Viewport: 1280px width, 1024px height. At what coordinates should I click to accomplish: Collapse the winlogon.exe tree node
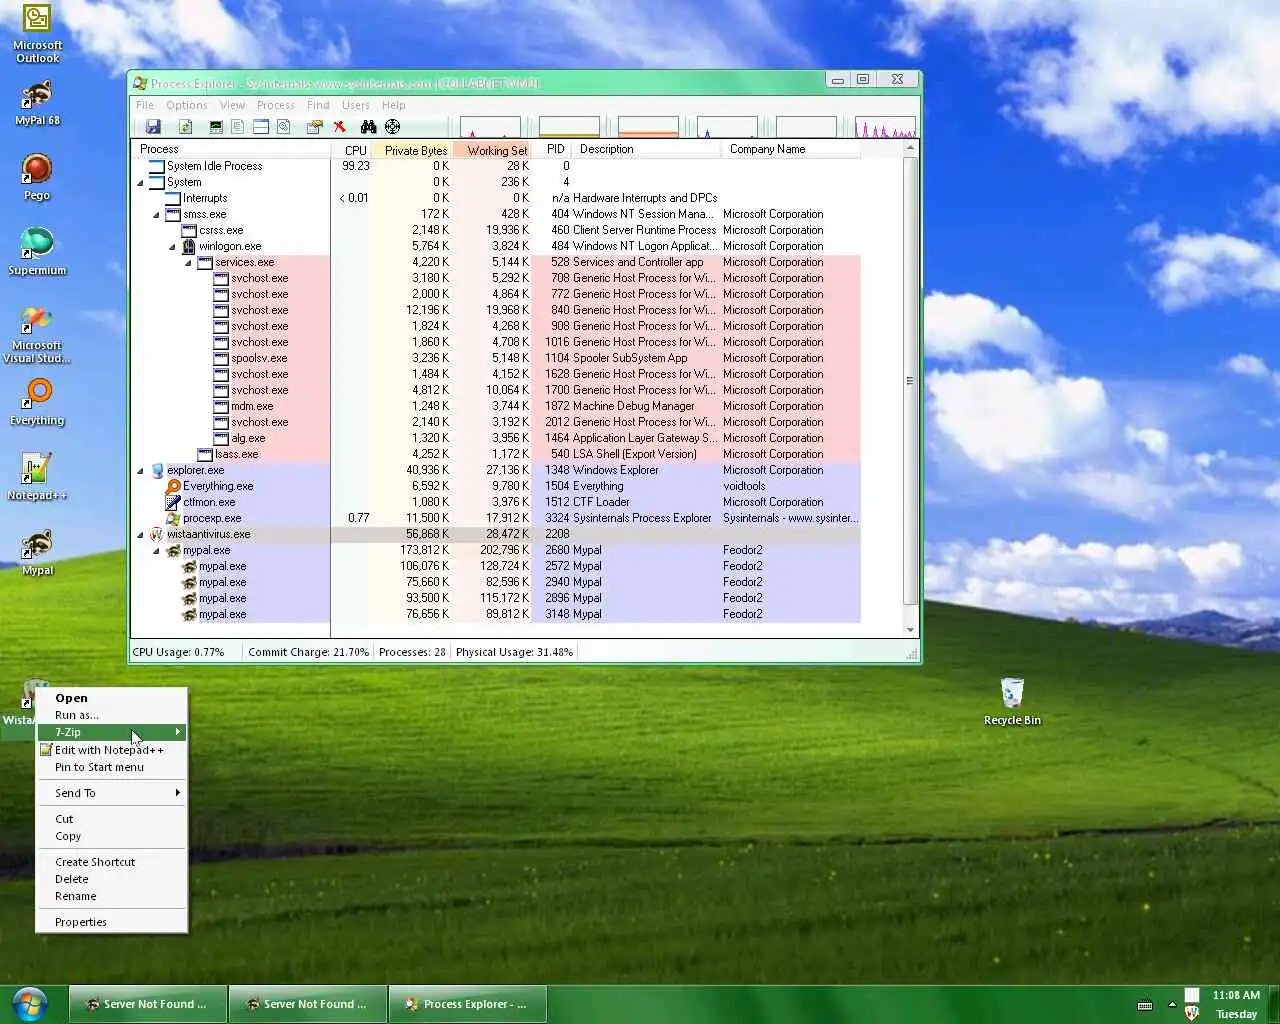pyautogui.click(x=172, y=246)
